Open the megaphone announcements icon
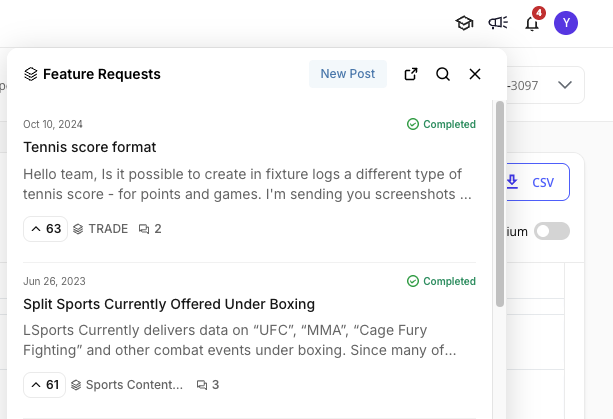This screenshot has height=419, width=613. point(497,23)
